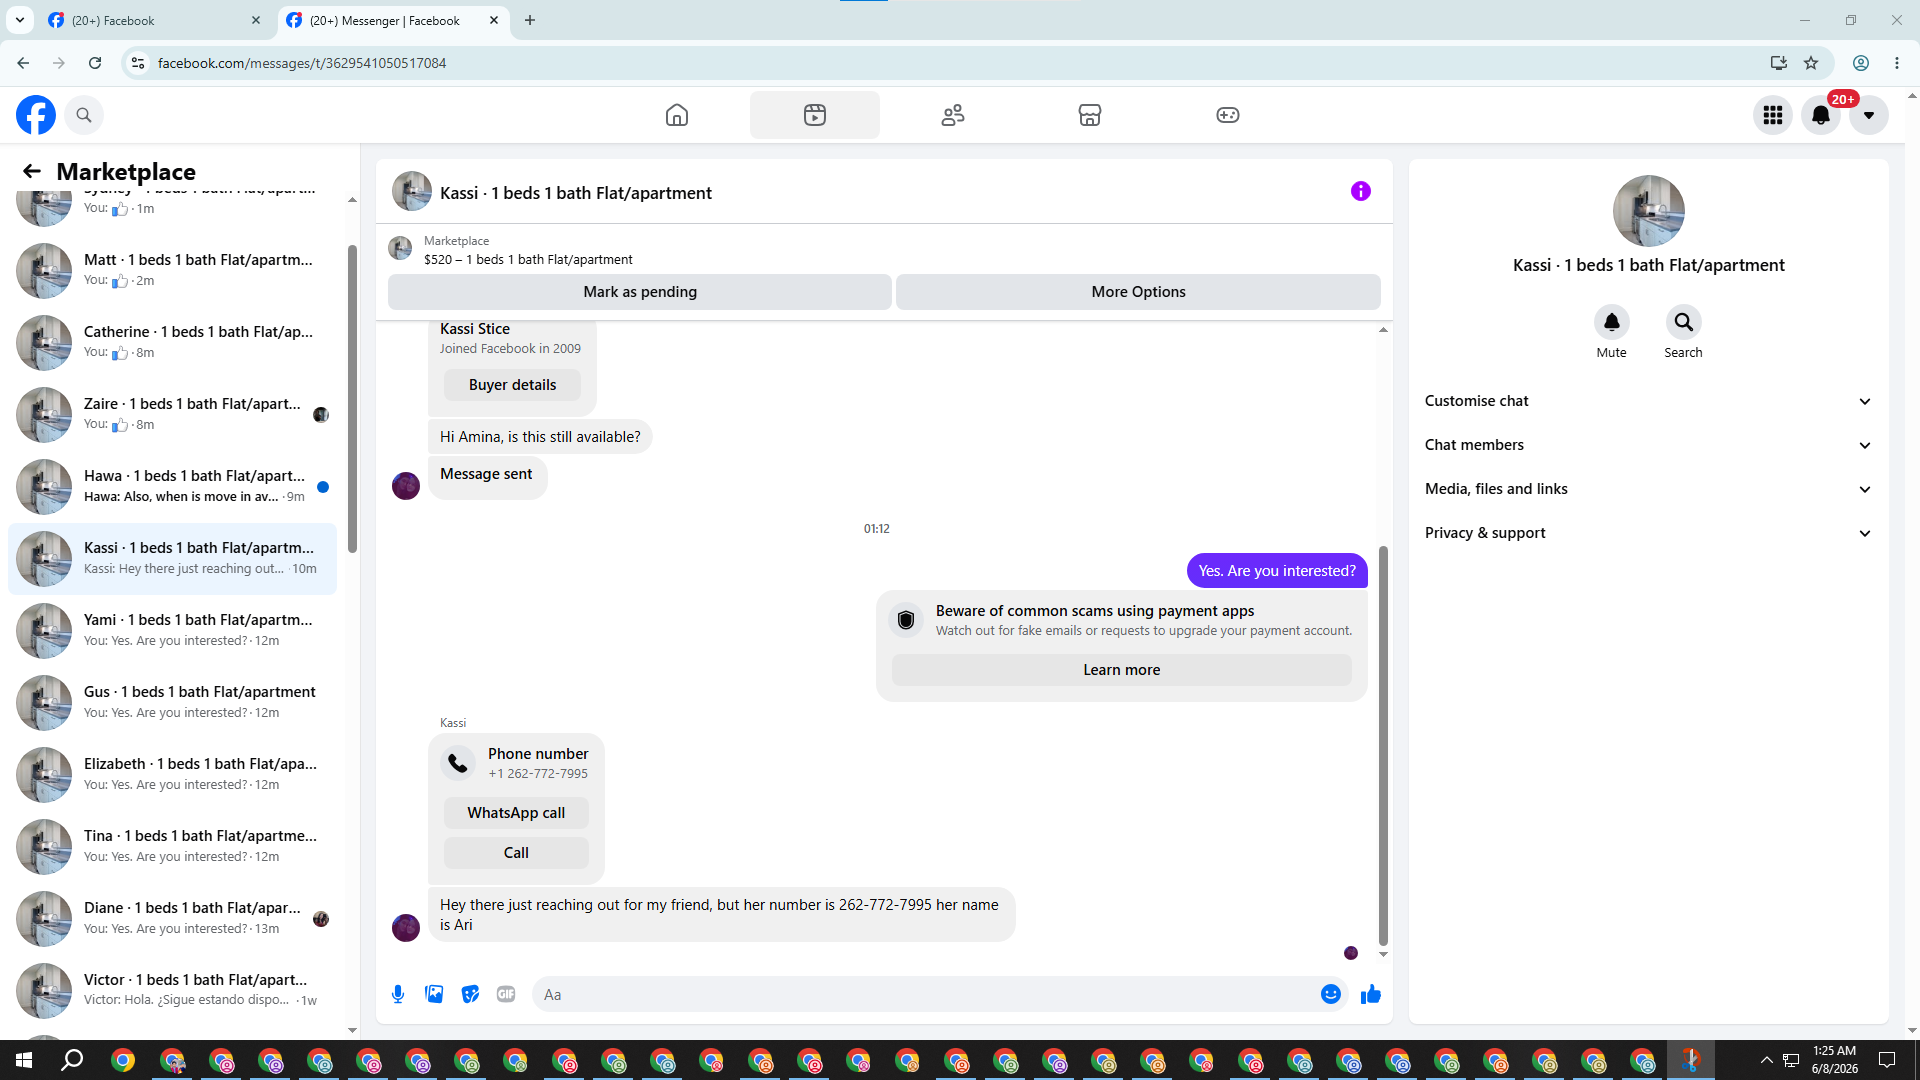Click Mark as pending button
The image size is (1920, 1080).
[x=640, y=292]
